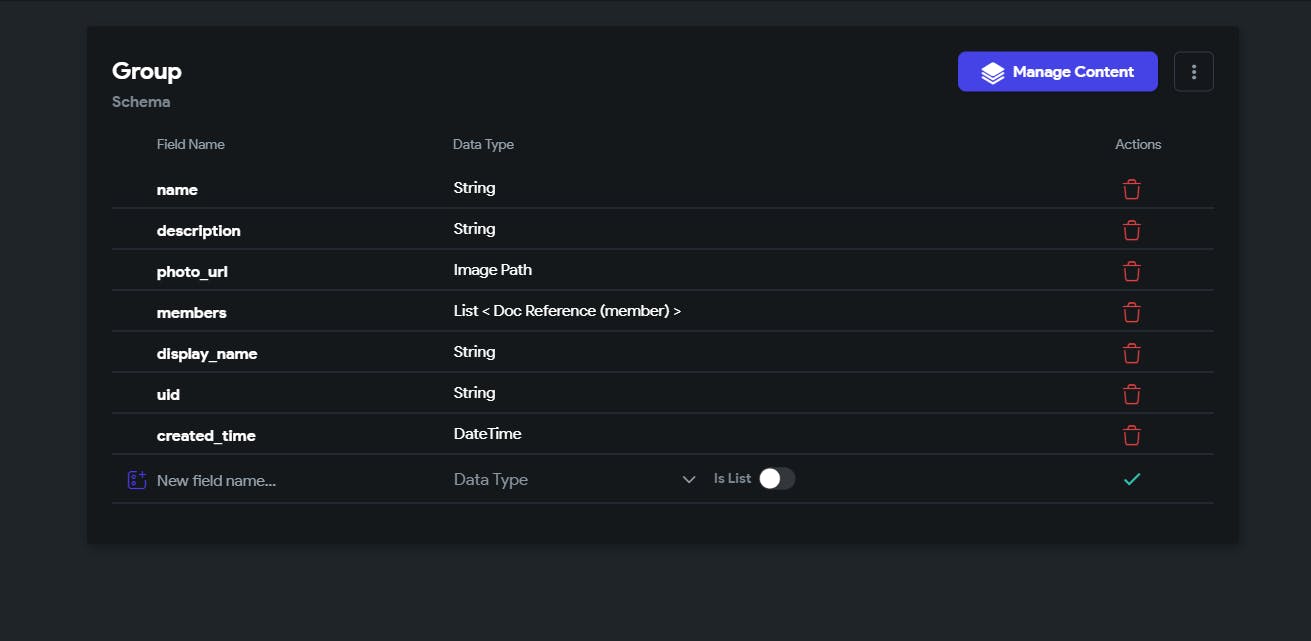Screen dimensions: 1311x641
Task: Click the Manage Content button
Action: 1057,72
